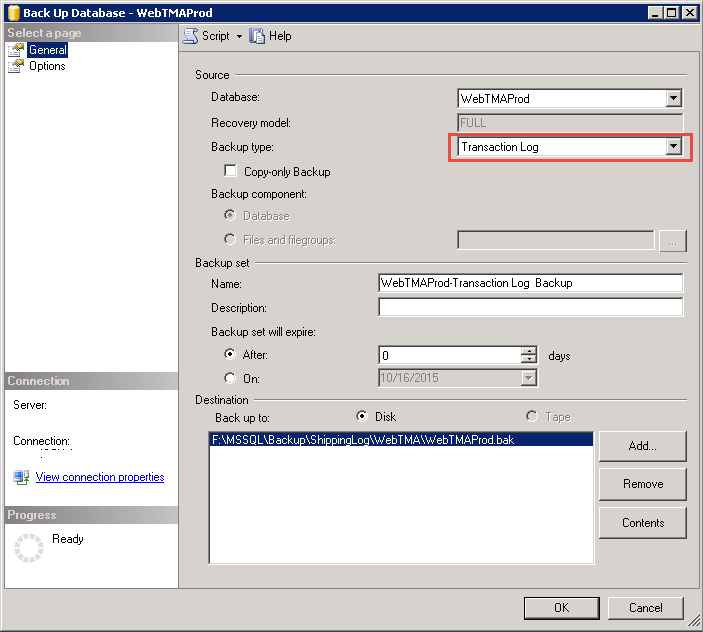Screen dimensions: 703x632
Task: Select the After expiration radio button
Action: coord(230,354)
